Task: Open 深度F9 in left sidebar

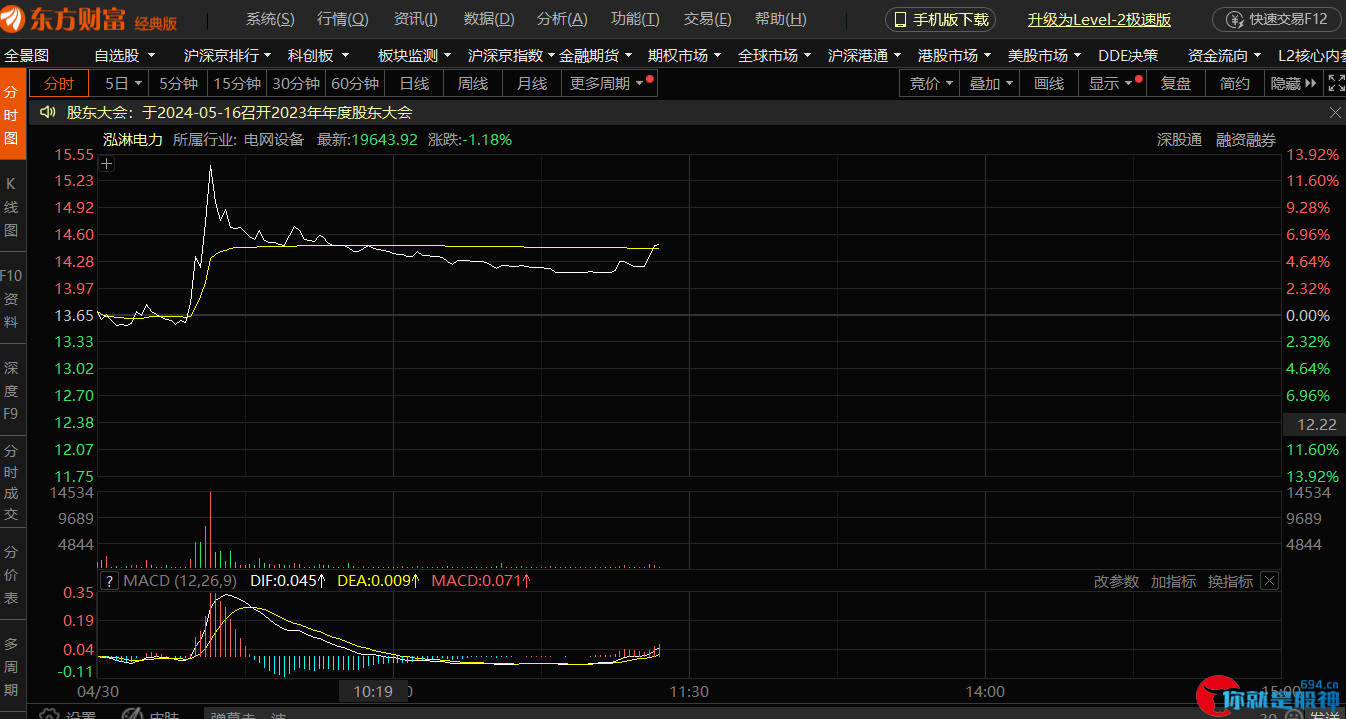Action: click(x=12, y=391)
